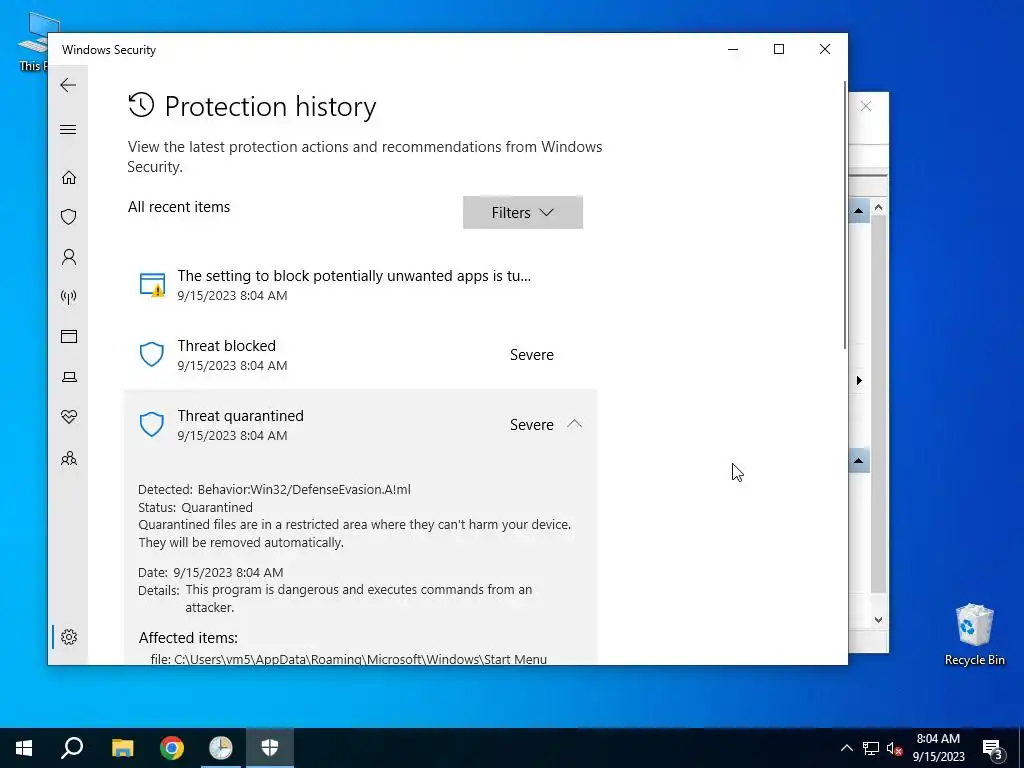Open the potentially unwanted apps setting item
This screenshot has width=1024, height=768.
360,285
